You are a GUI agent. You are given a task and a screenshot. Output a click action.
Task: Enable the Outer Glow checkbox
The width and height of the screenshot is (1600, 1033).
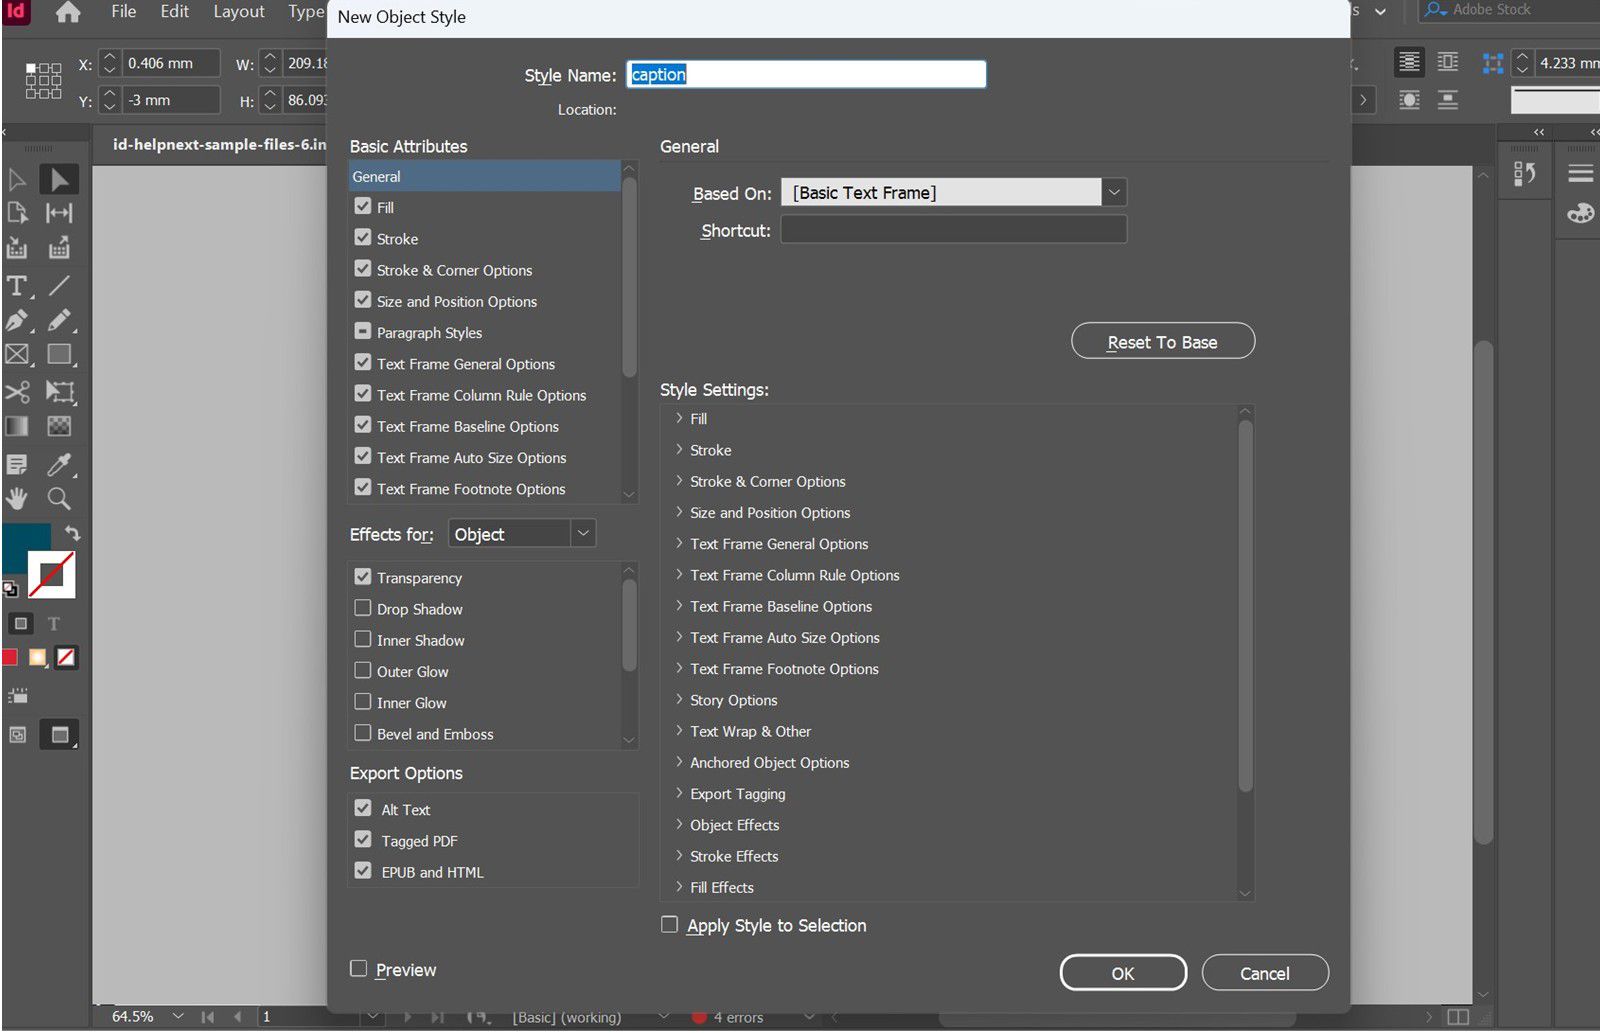point(363,670)
